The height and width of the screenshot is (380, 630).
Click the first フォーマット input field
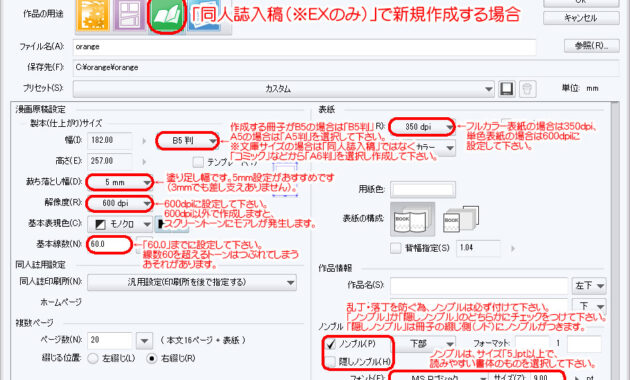click(533, 344)
